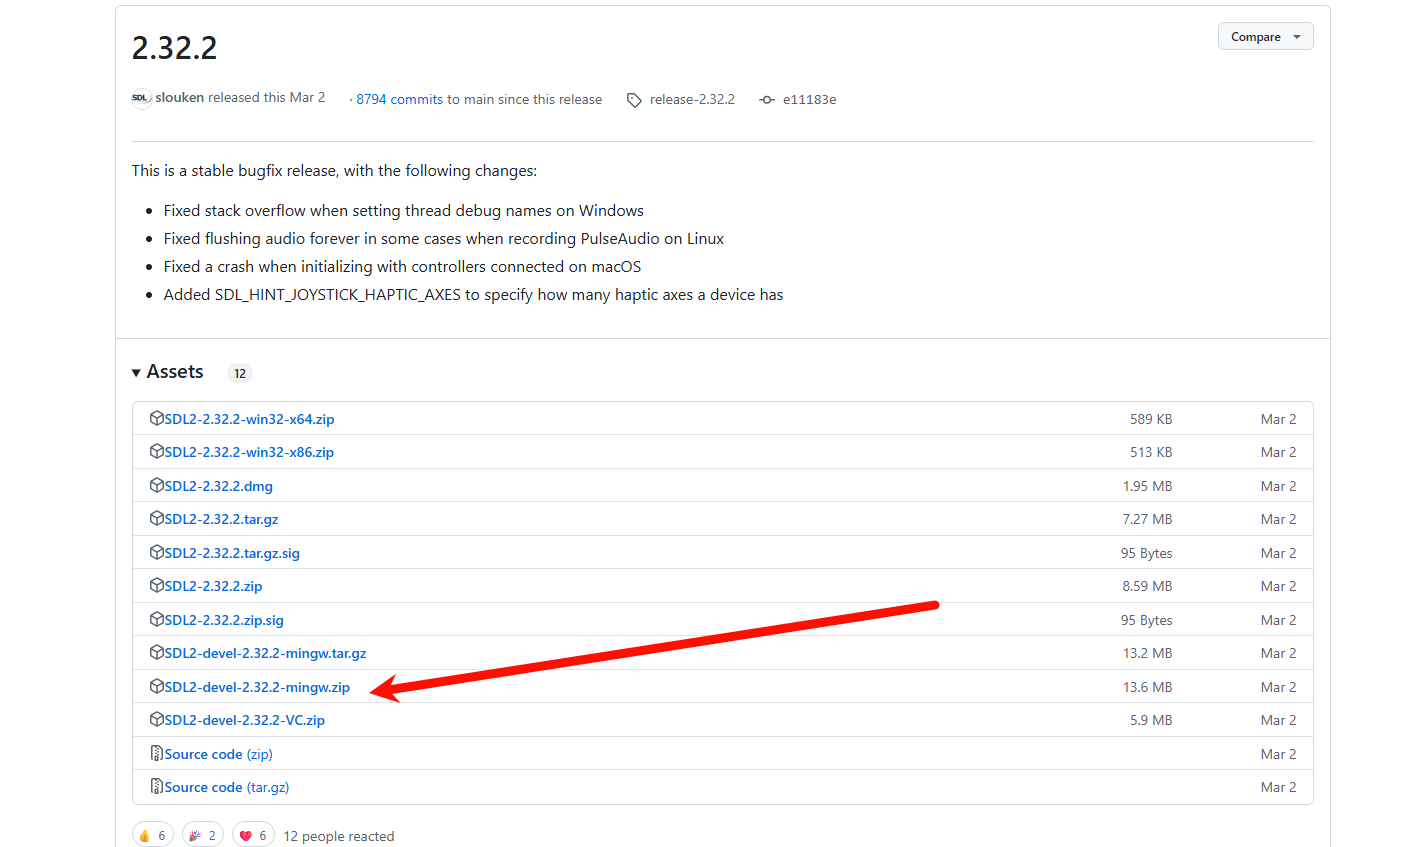
Task: Click the tag icon beside release-2.32.2
Action: [x=634, y=100]
